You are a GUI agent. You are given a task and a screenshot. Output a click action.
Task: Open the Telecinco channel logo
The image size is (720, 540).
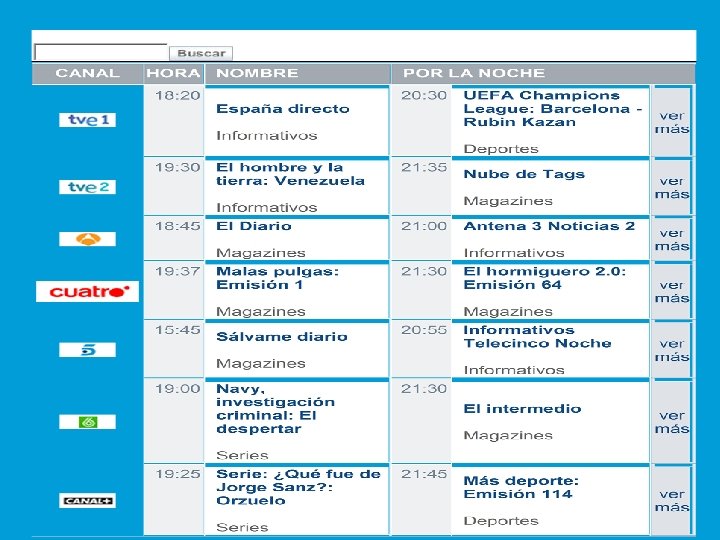(87, 350)
